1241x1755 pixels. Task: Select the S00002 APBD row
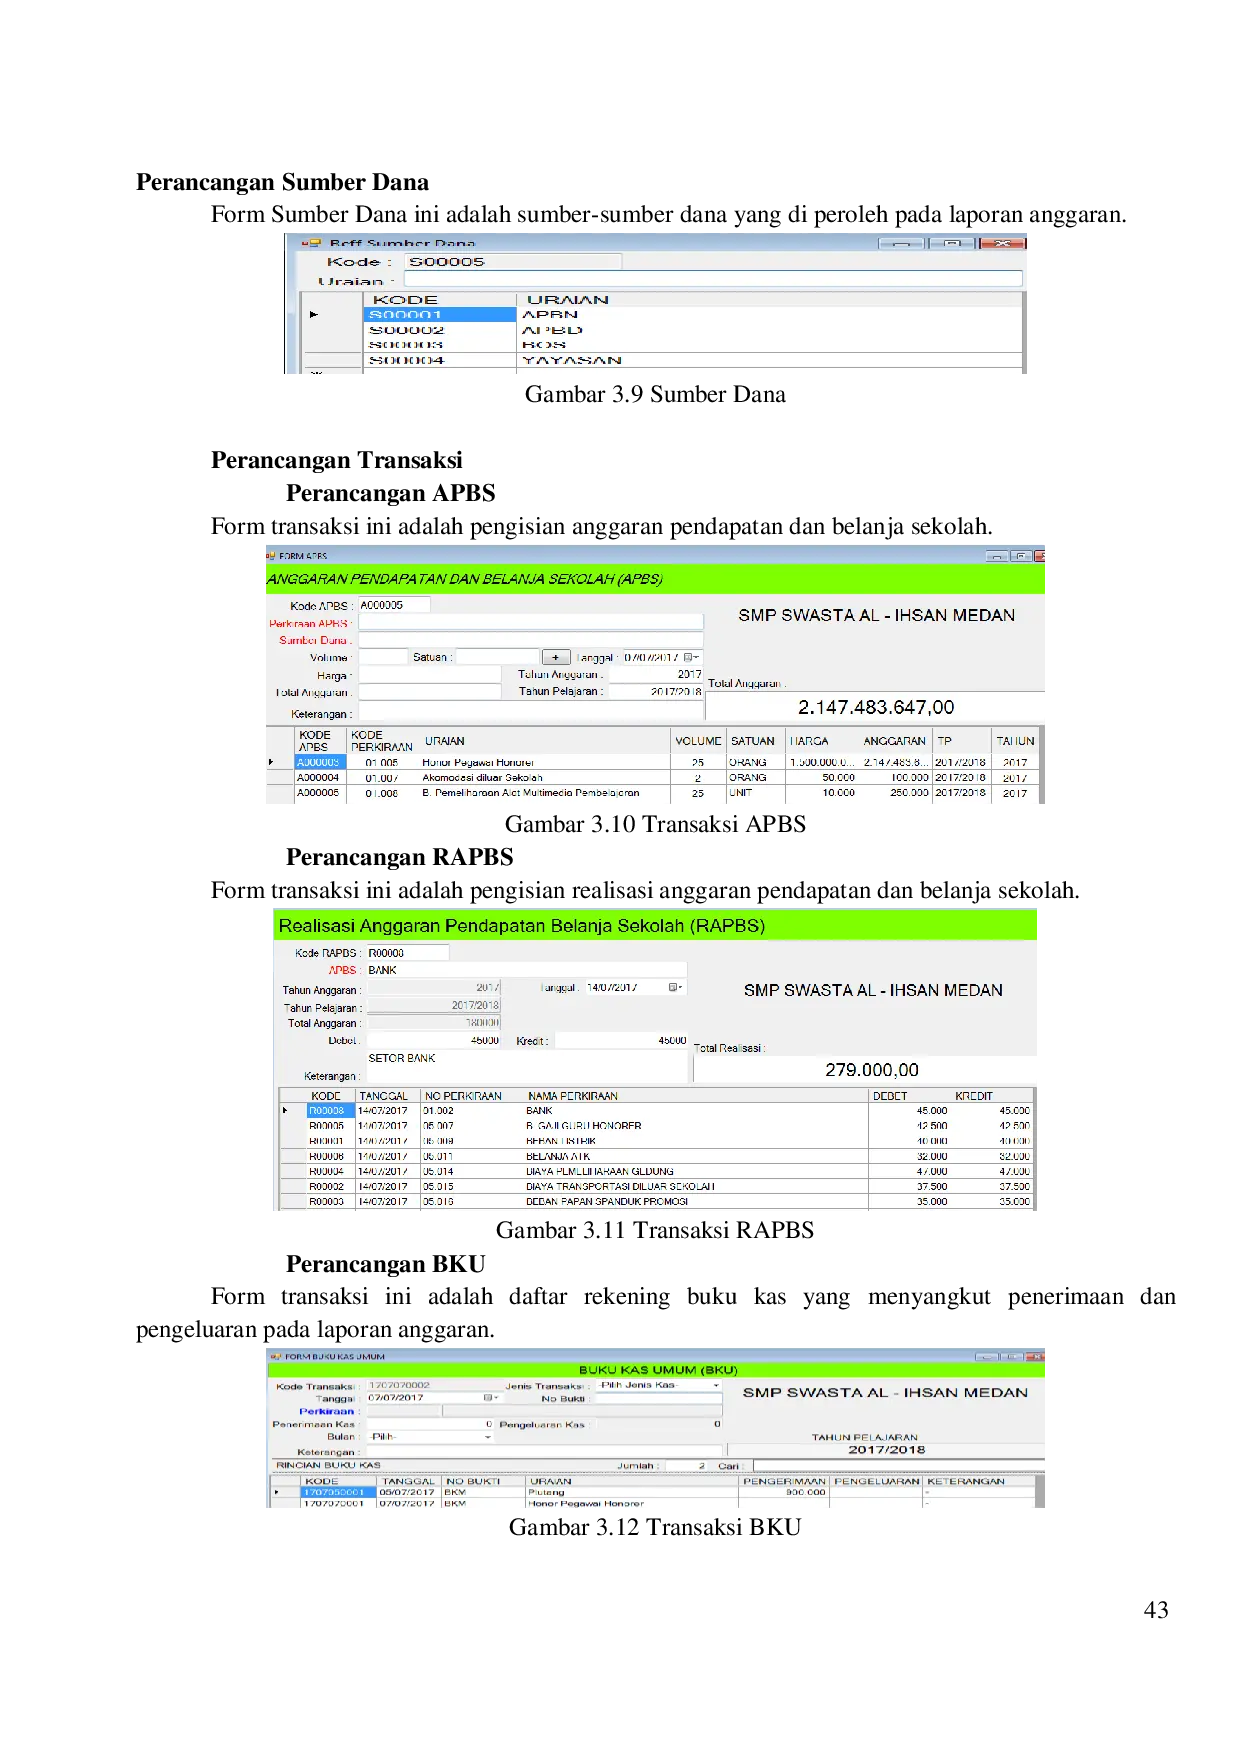point(440,330)
